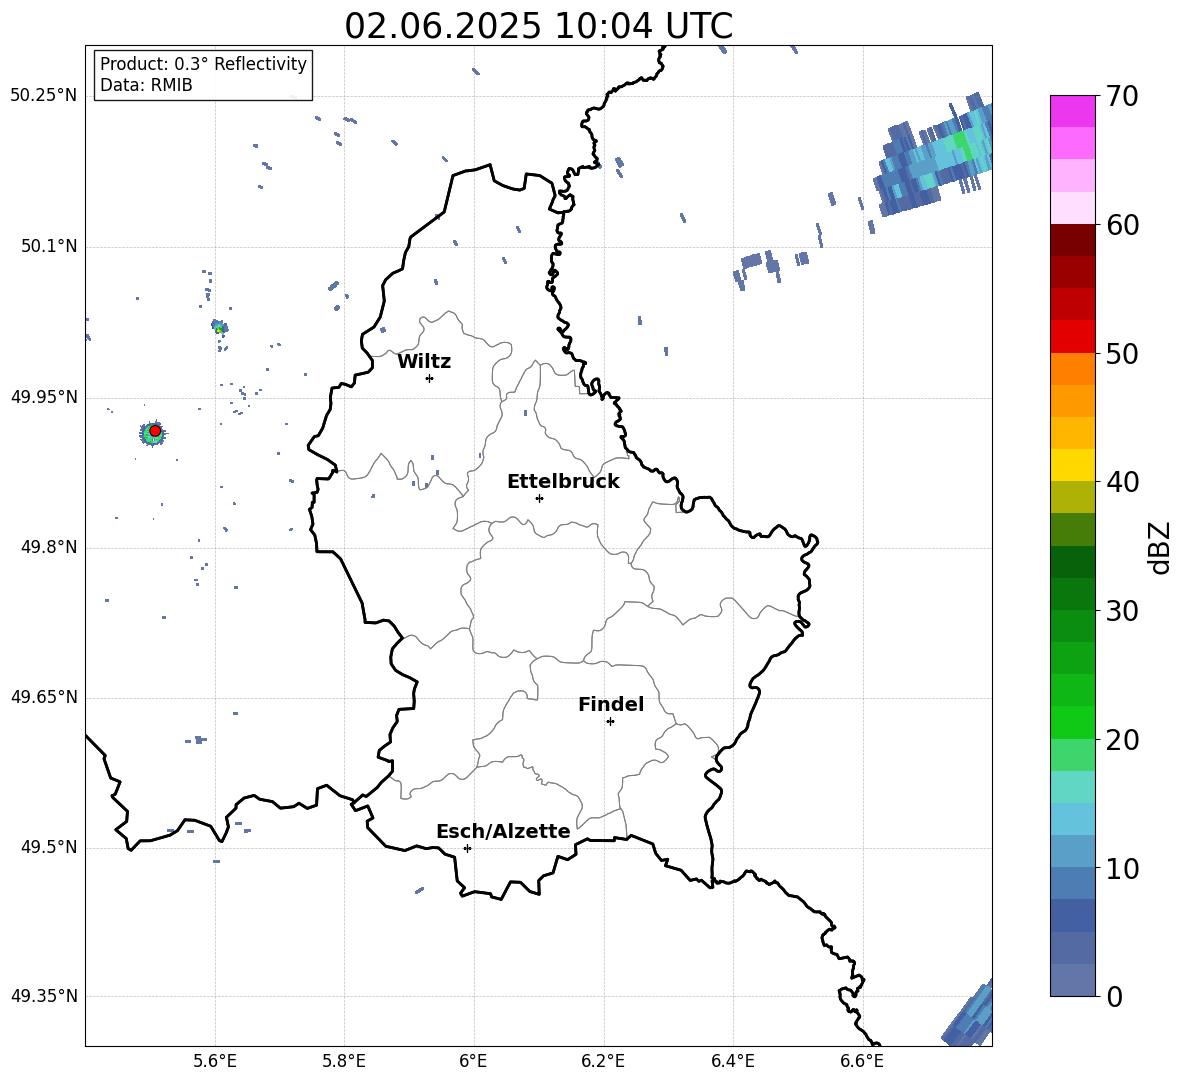Pick the dark red swatch just below 60

pos(1072,241)
